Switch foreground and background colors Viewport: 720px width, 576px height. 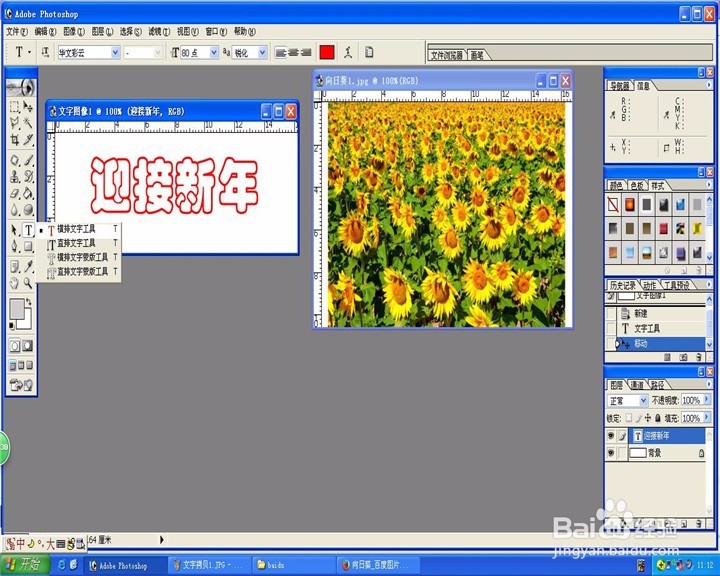[29, 301]
